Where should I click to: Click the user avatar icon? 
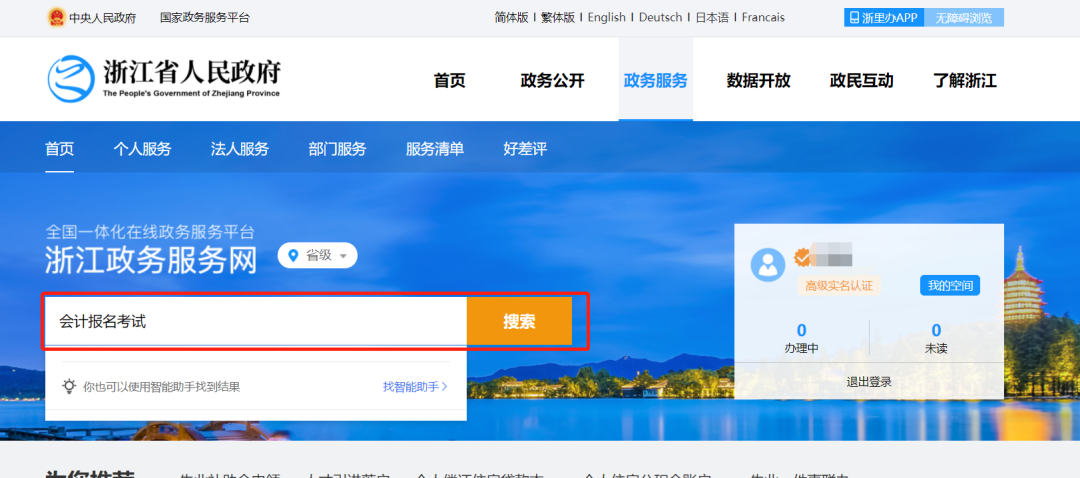point(768,264)
